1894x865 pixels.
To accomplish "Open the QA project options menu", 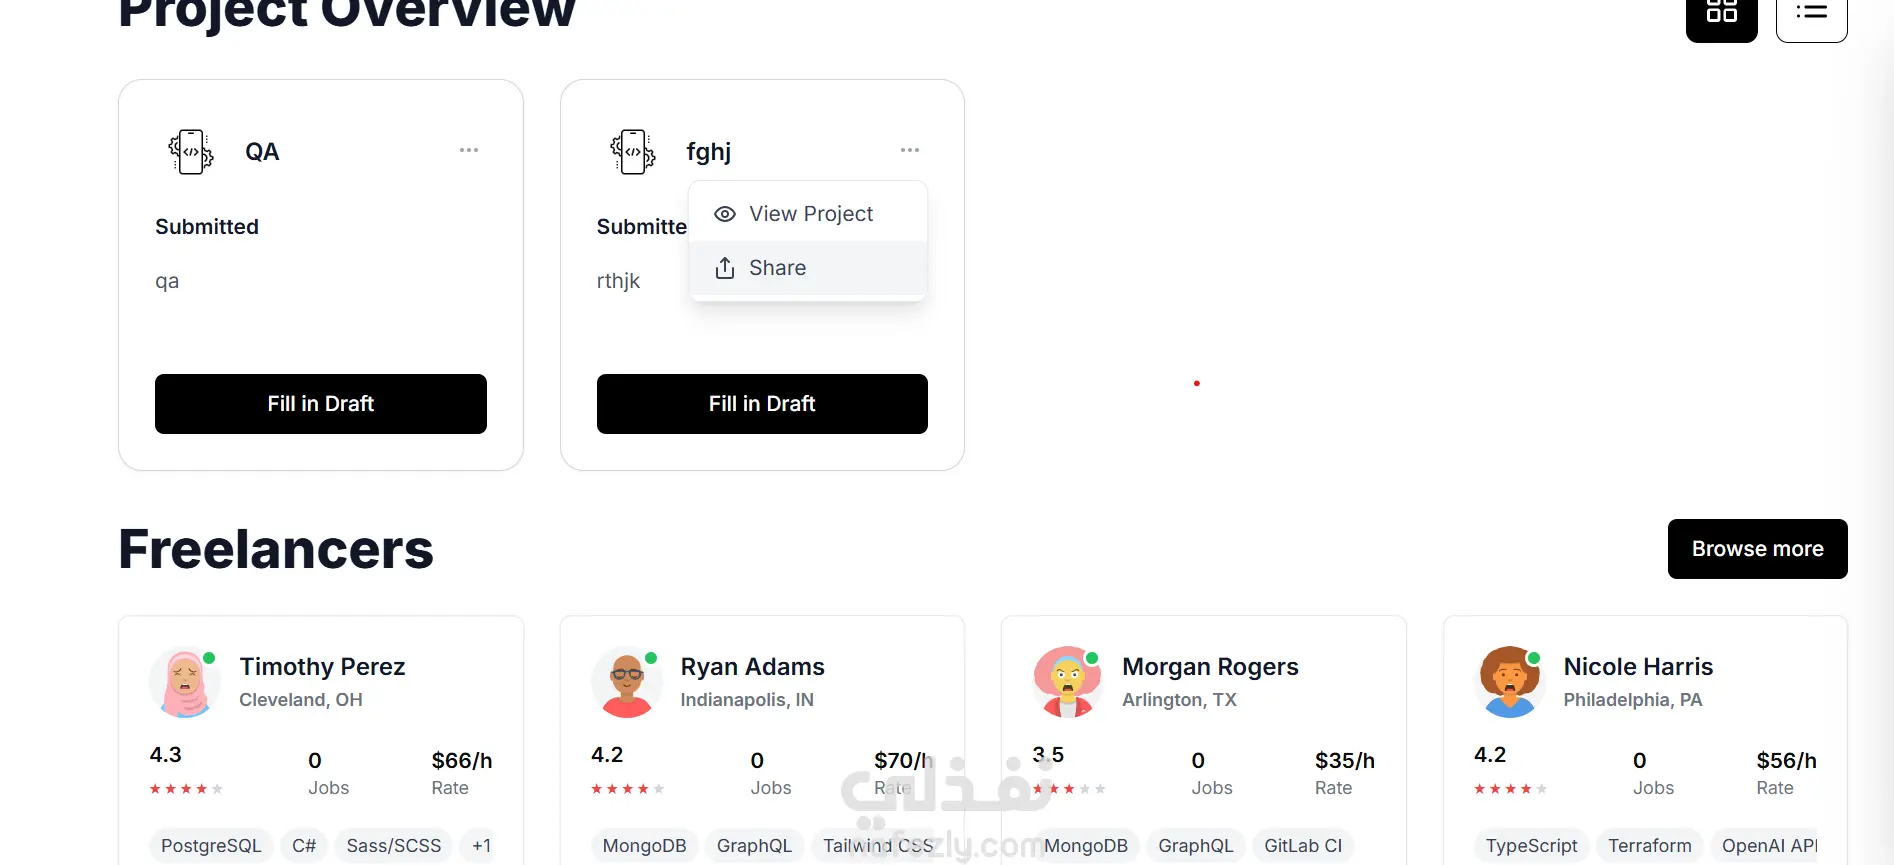I will 469,150.
